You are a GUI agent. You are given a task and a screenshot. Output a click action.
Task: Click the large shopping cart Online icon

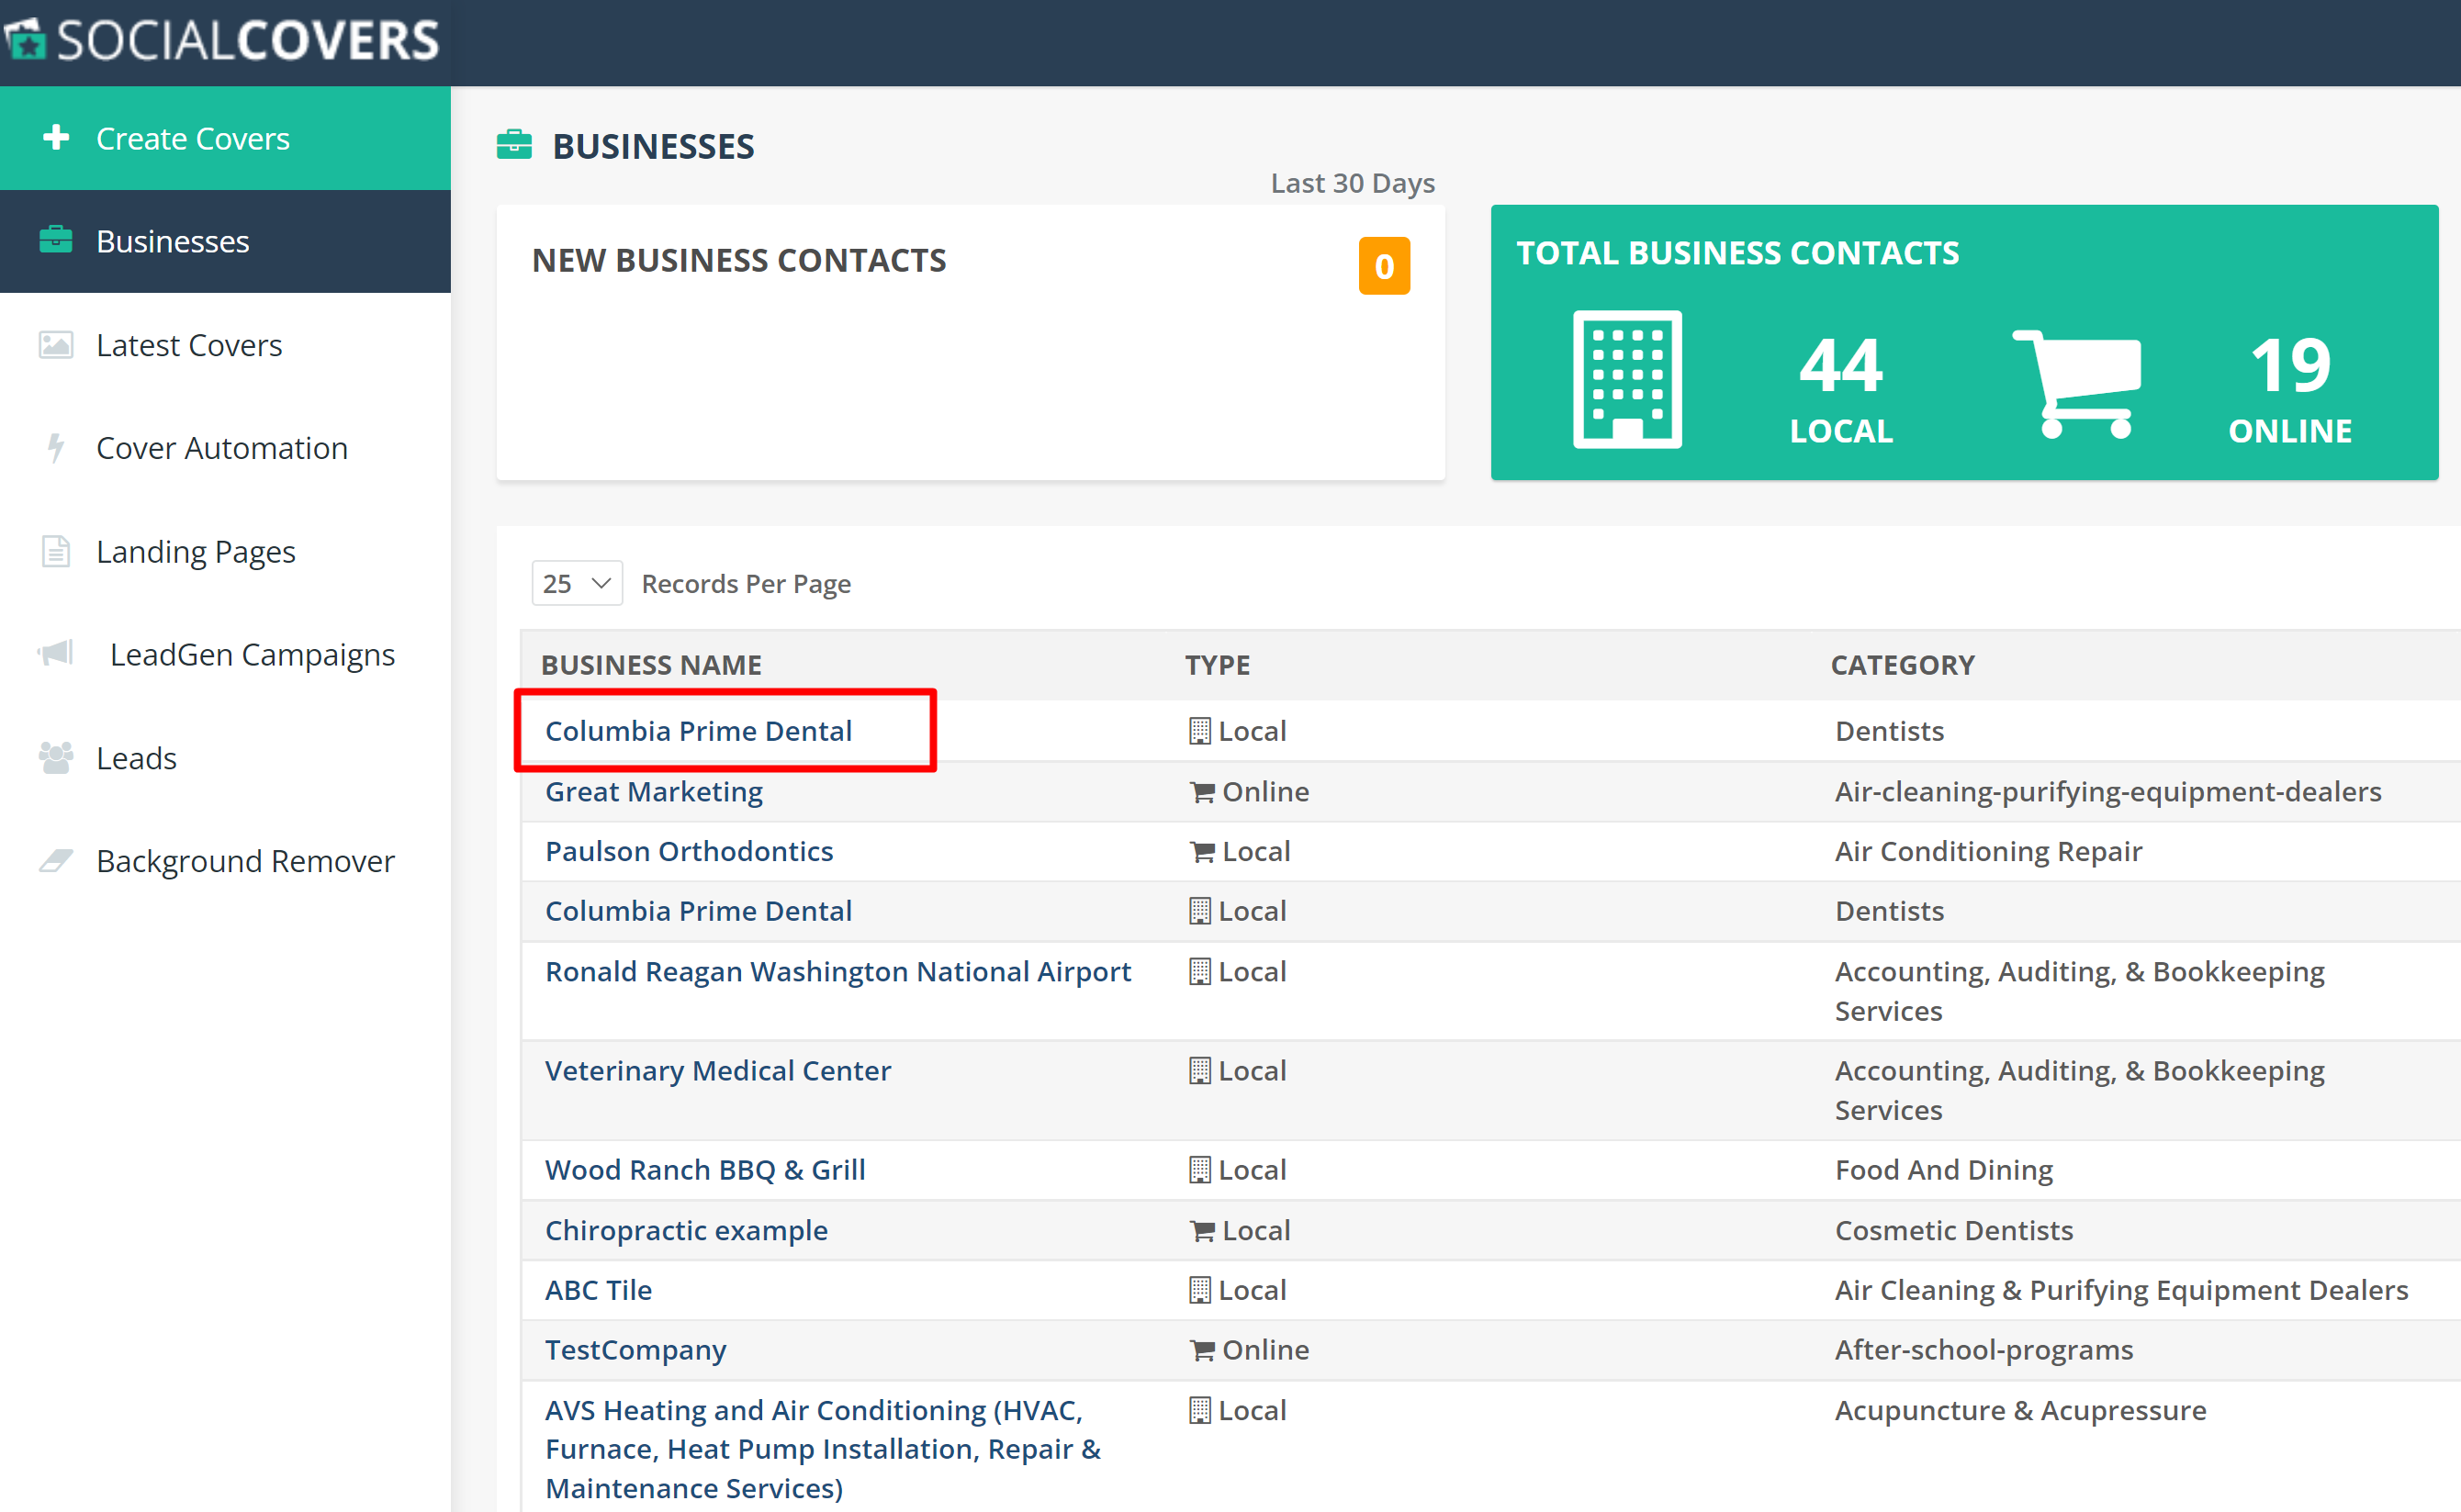[2078, 383]
